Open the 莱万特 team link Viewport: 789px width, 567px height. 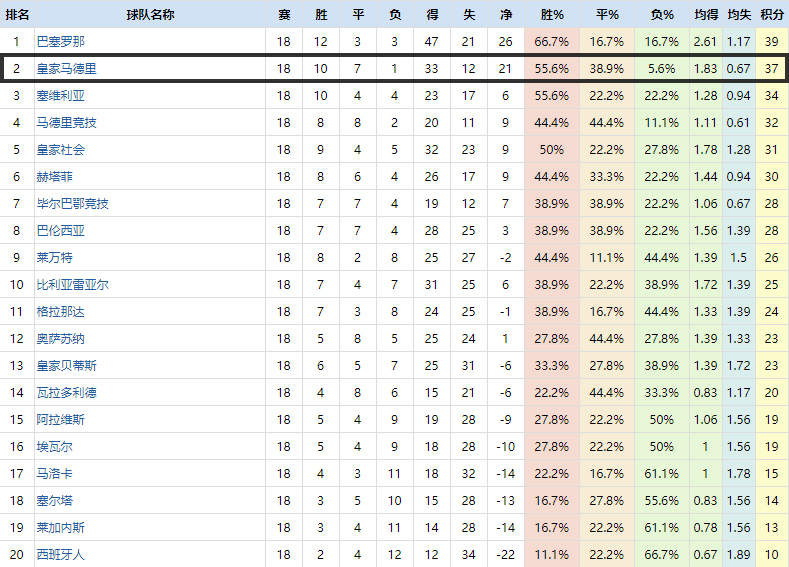click(x=54, y=257)
